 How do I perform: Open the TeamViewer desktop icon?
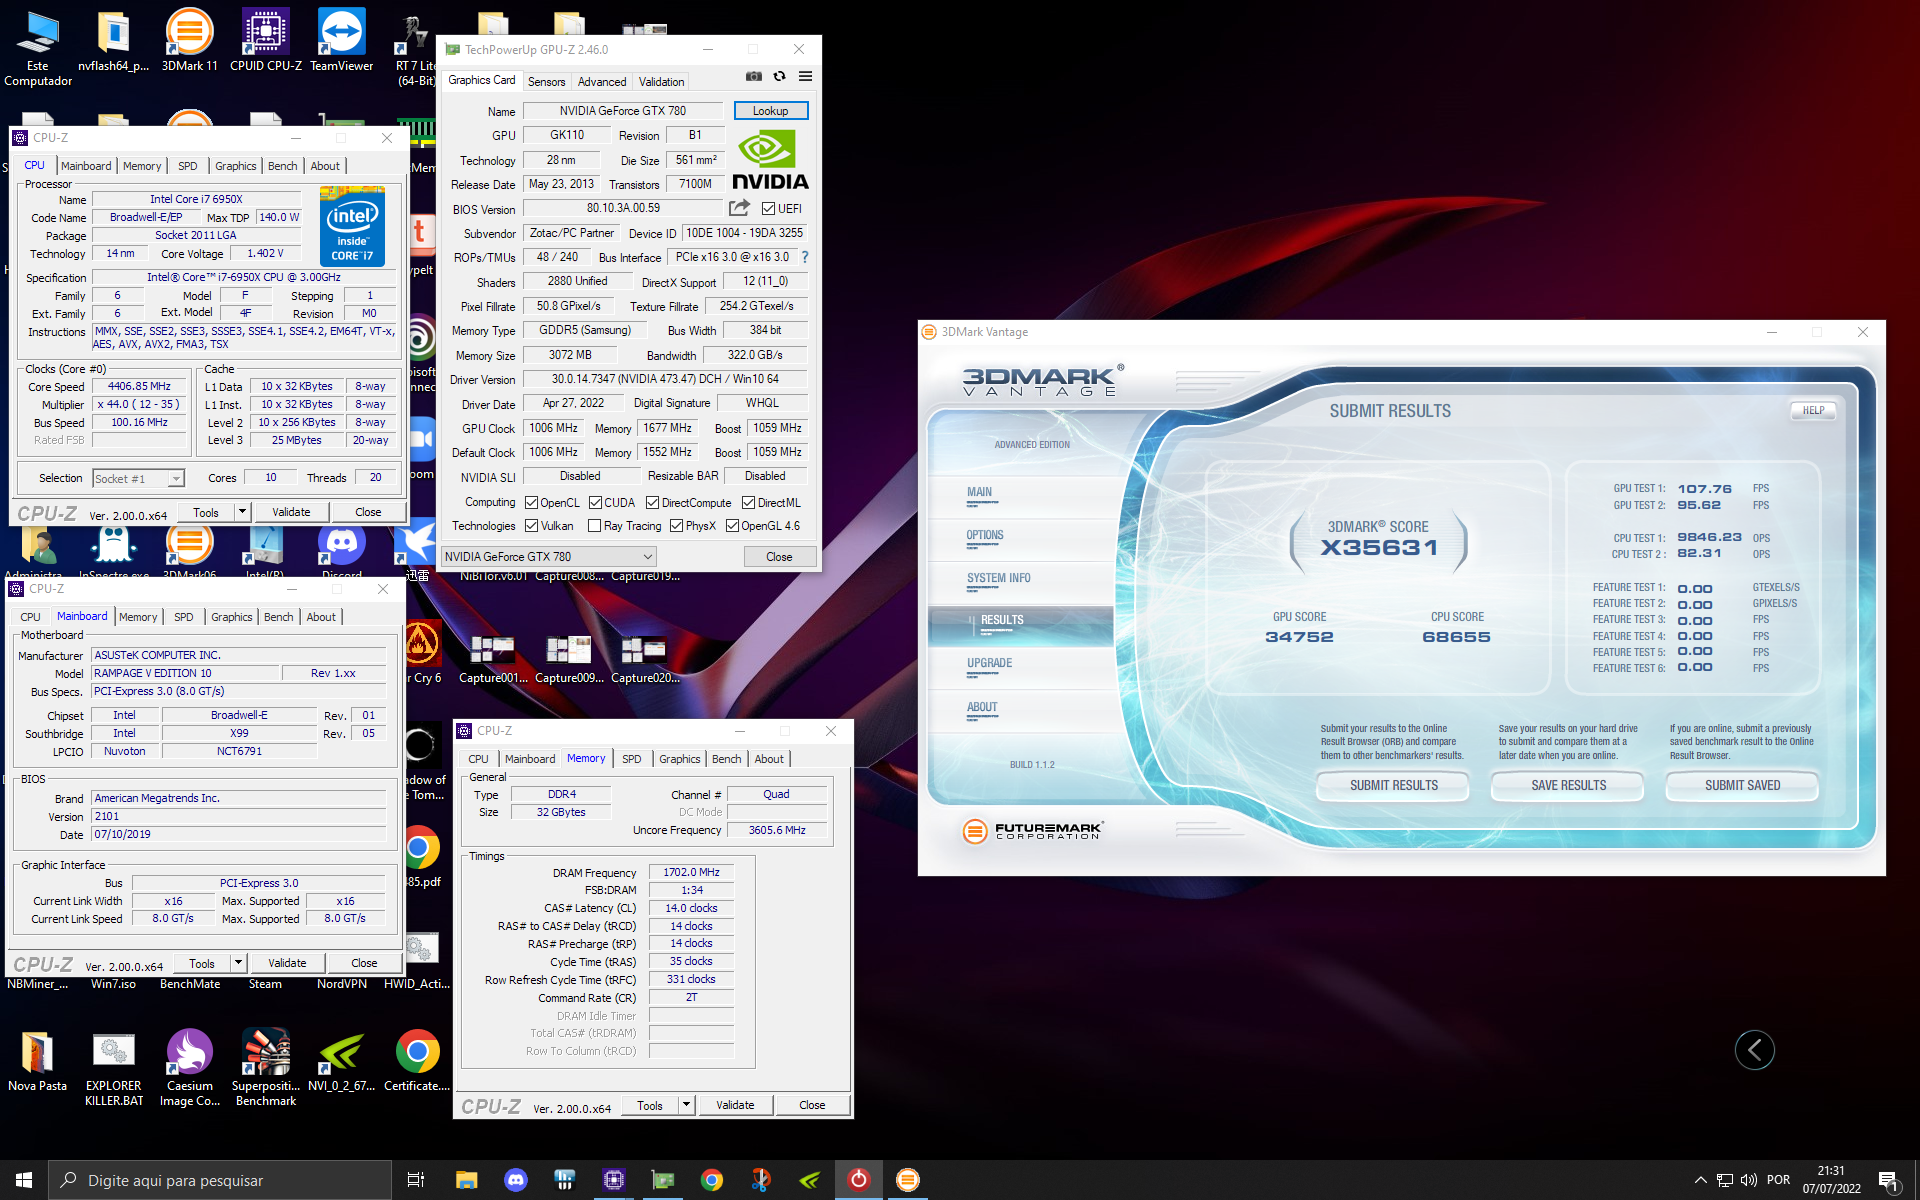click(x=342, y=40)
